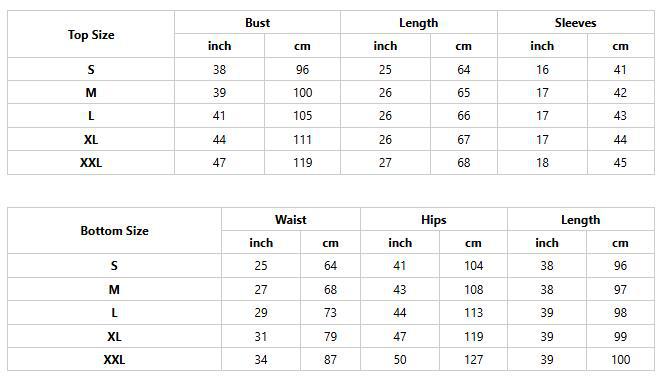Screen dimensions: 668x388
Task: Select the top table Length header
Action: pyautogui.click(x=418, y=23)
